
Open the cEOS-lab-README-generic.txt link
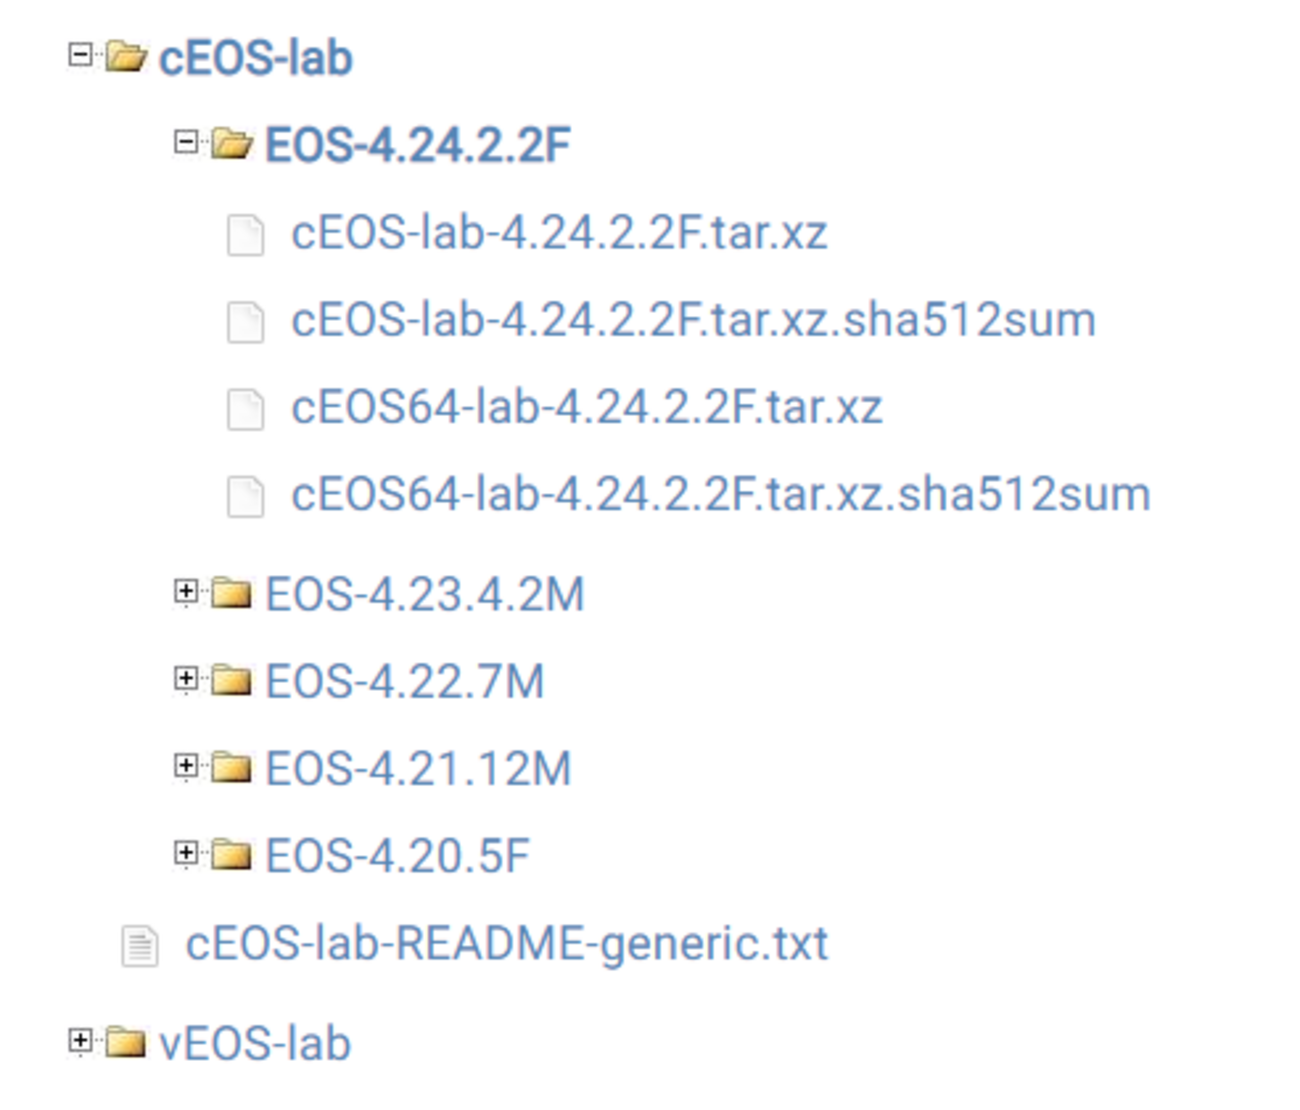click(x=507, y=944)
